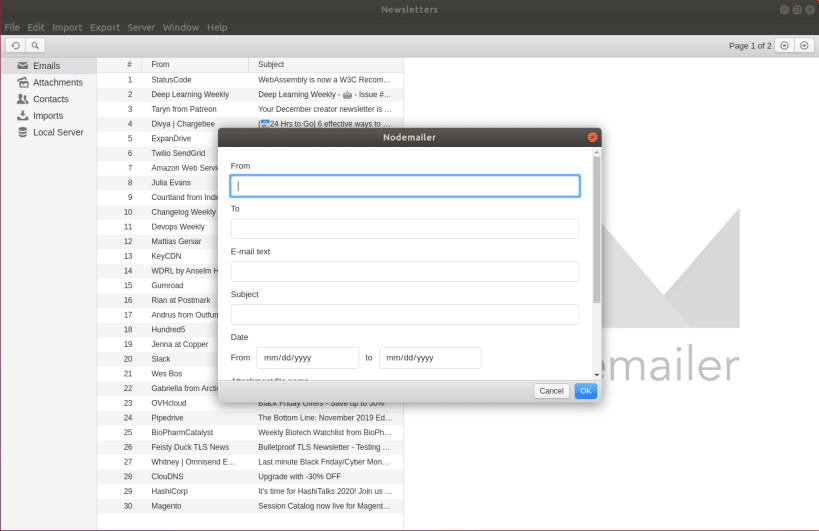Open the File menu
Image resolution: width=819 pixels, height=531 pixels.
[12, 27]
